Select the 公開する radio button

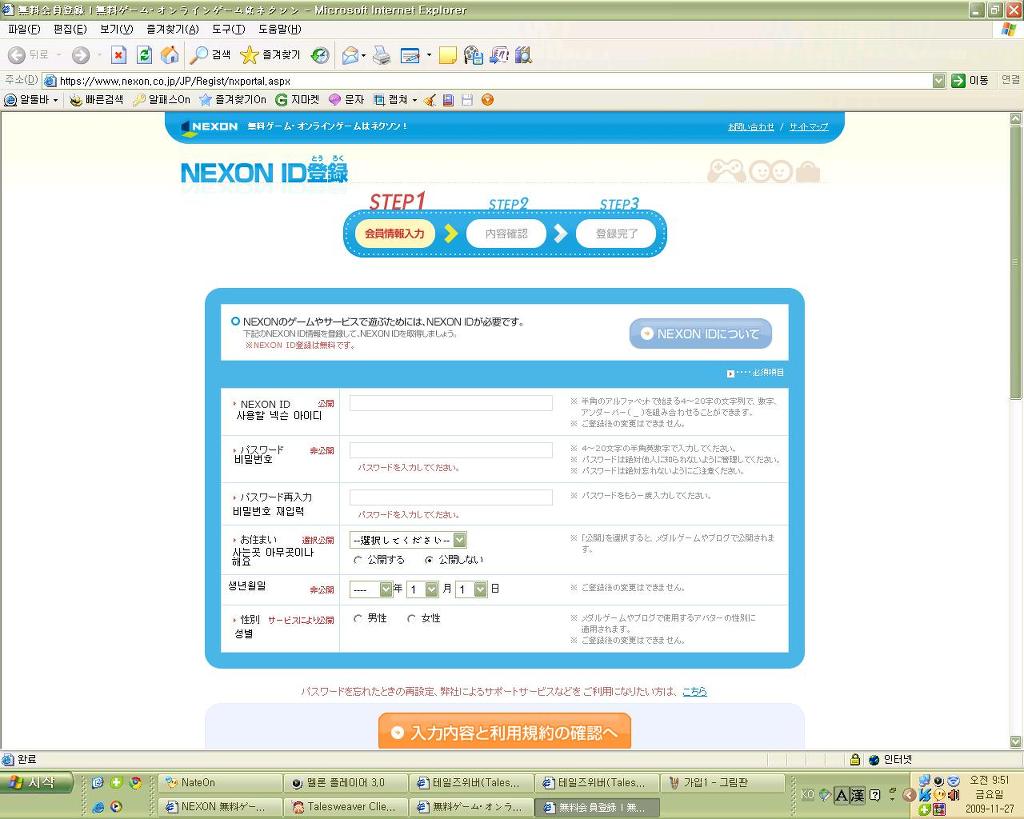pos(357,560)
